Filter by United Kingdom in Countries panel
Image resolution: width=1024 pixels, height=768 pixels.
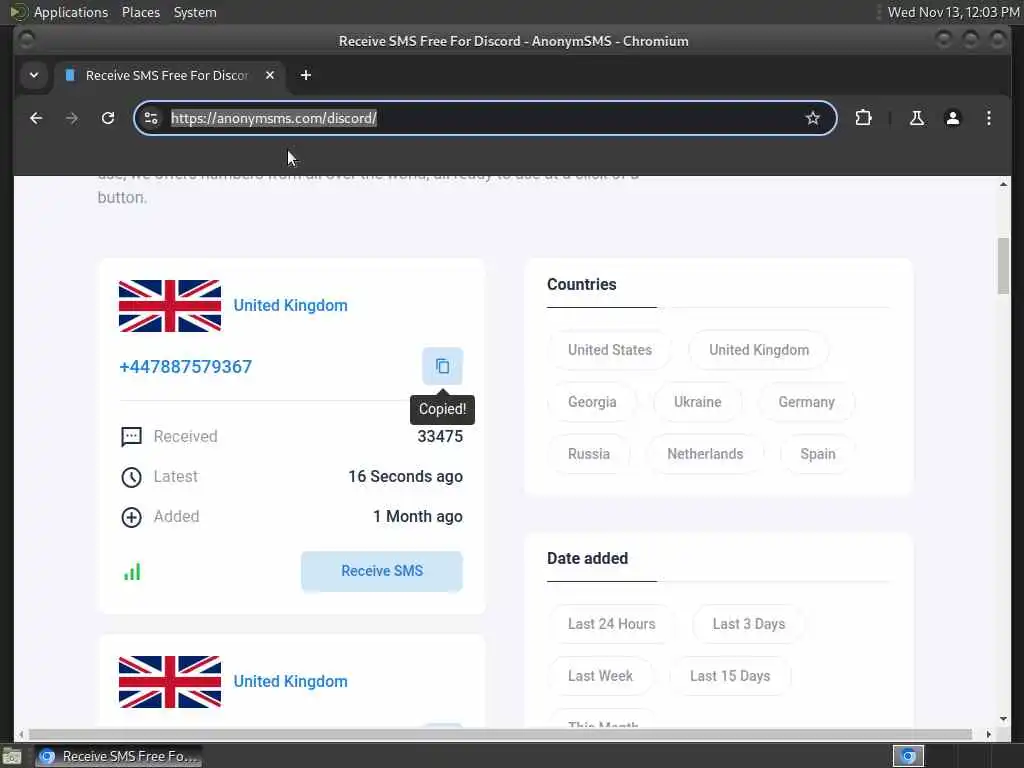click(759, 350)
